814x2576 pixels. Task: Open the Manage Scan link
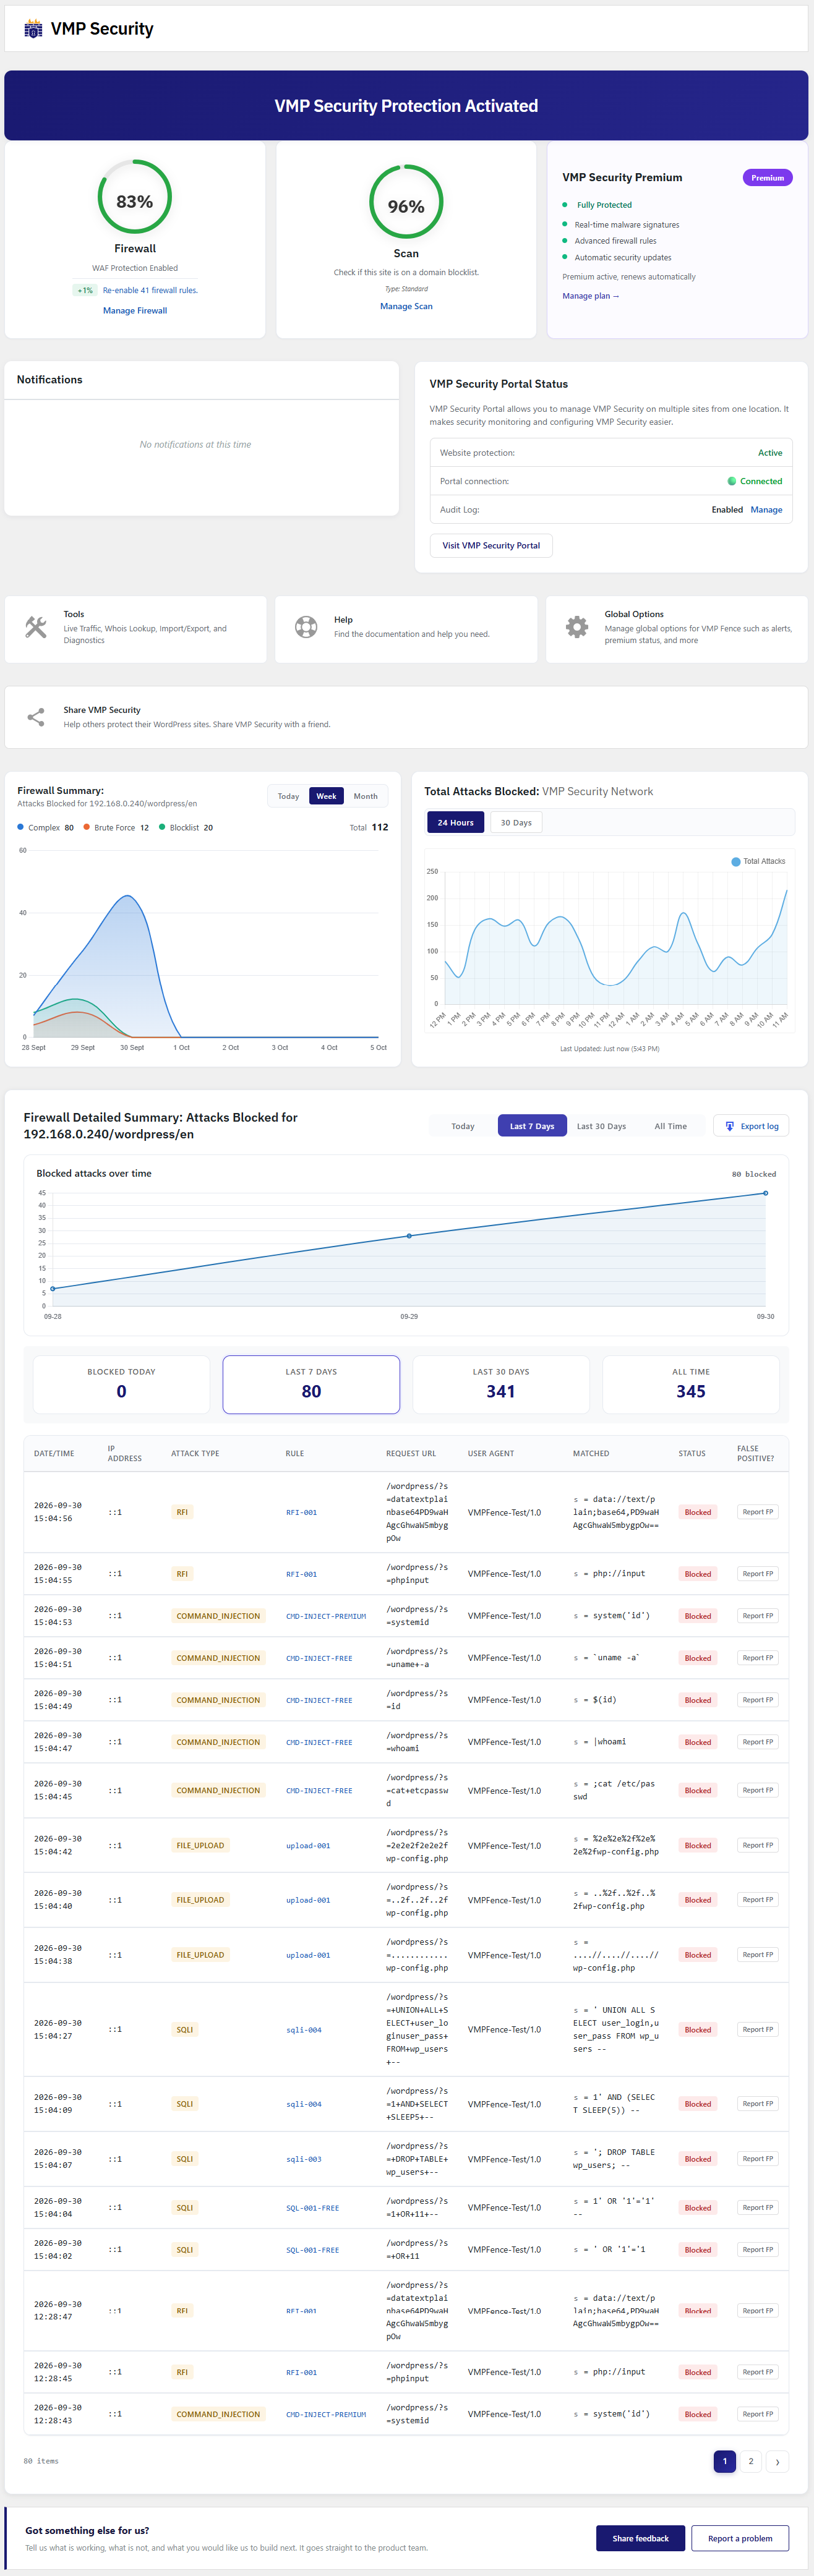coord(406,306)
